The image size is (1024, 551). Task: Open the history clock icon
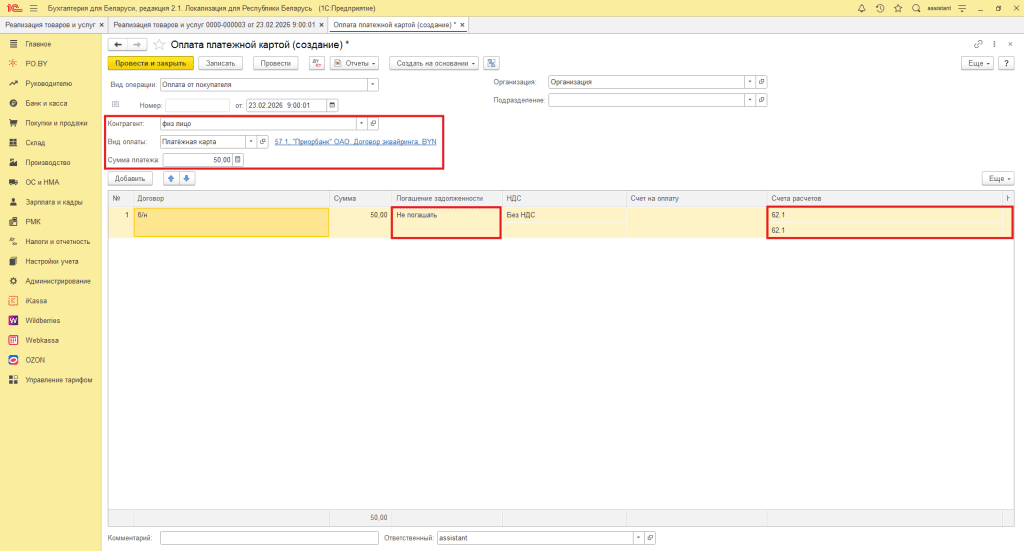tap(879, 8)
